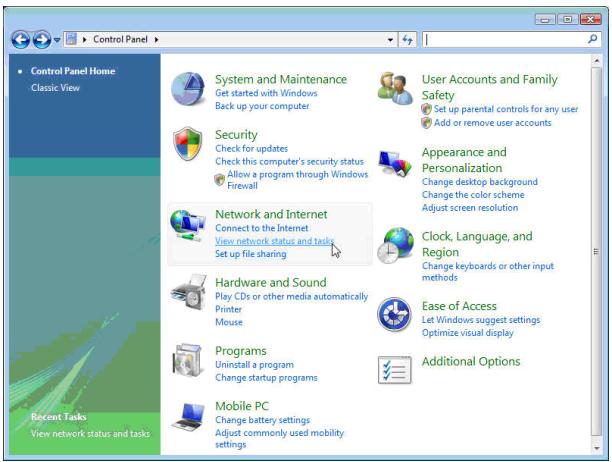Open the Mobile PC heading
Image resolution: width=612 pixels, height=462 pixels.
[242, 406]
